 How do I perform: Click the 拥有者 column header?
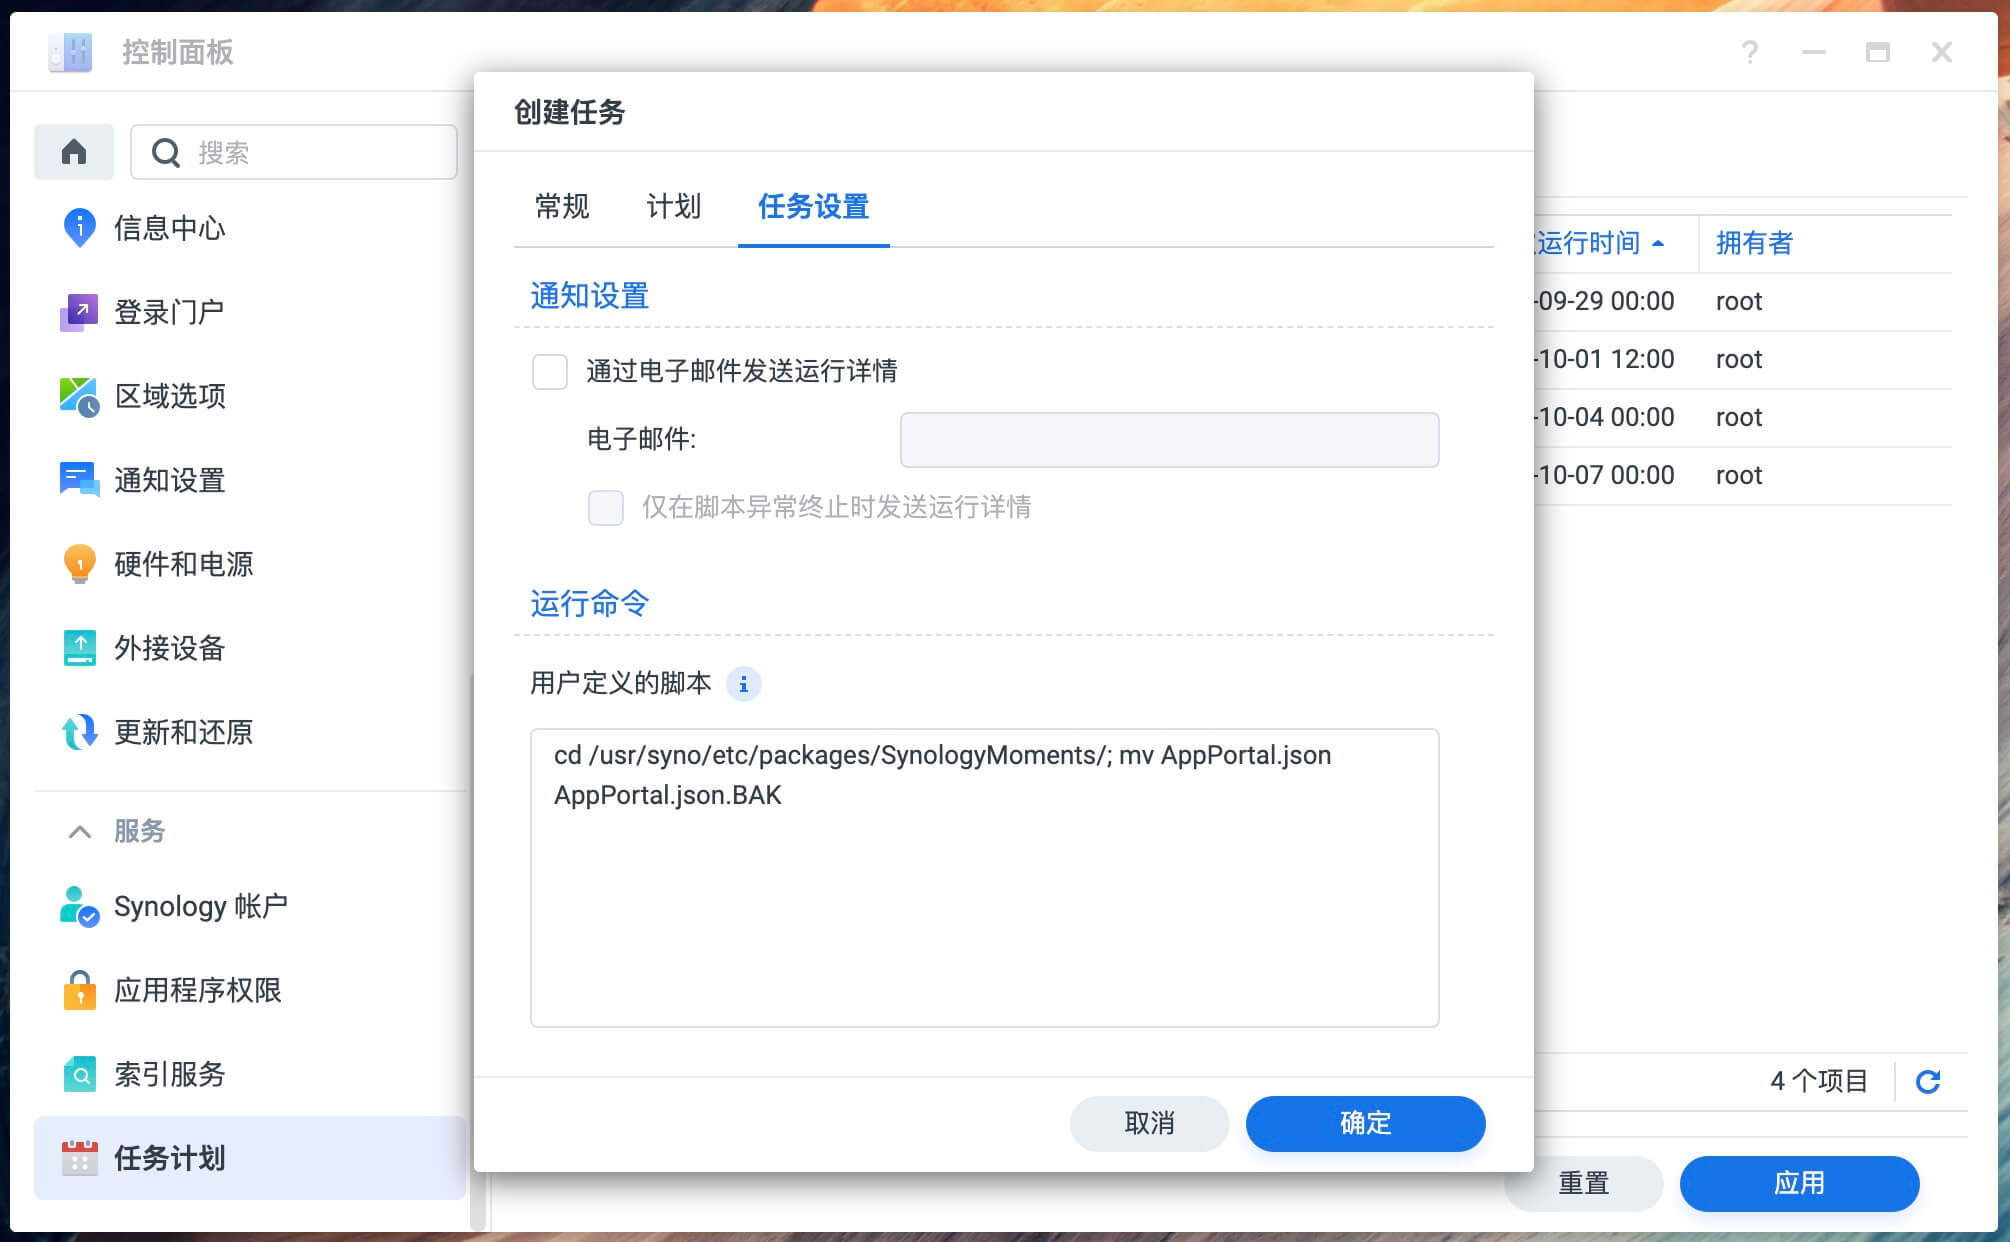(x=1754, y=243)
